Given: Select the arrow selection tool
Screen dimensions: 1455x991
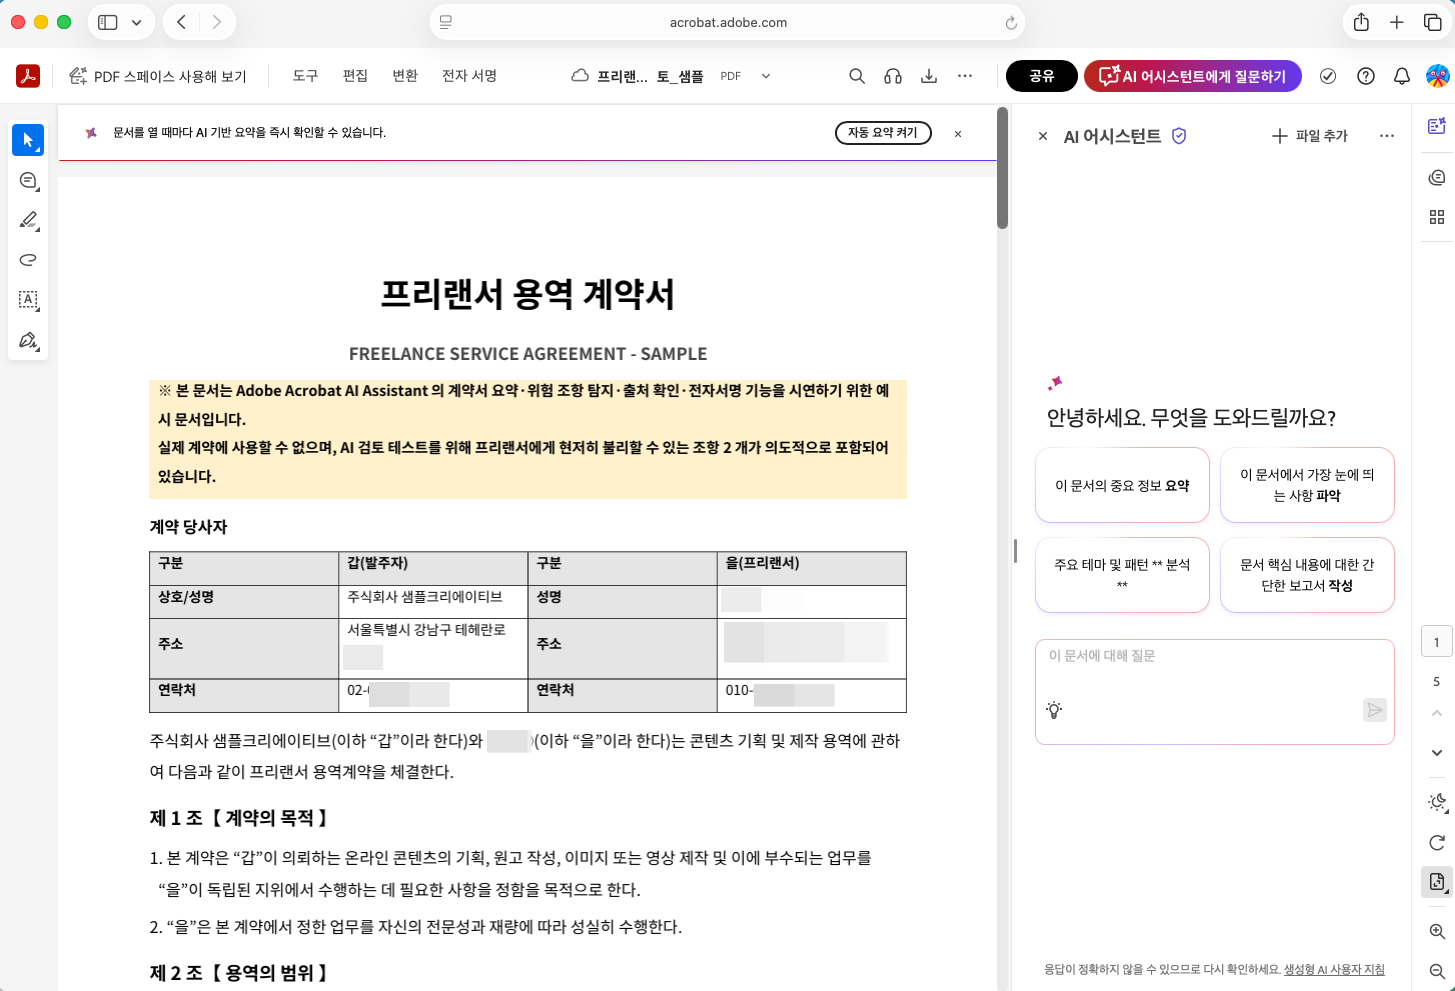Looking at the screenshot, I should [x=28, y=140].
